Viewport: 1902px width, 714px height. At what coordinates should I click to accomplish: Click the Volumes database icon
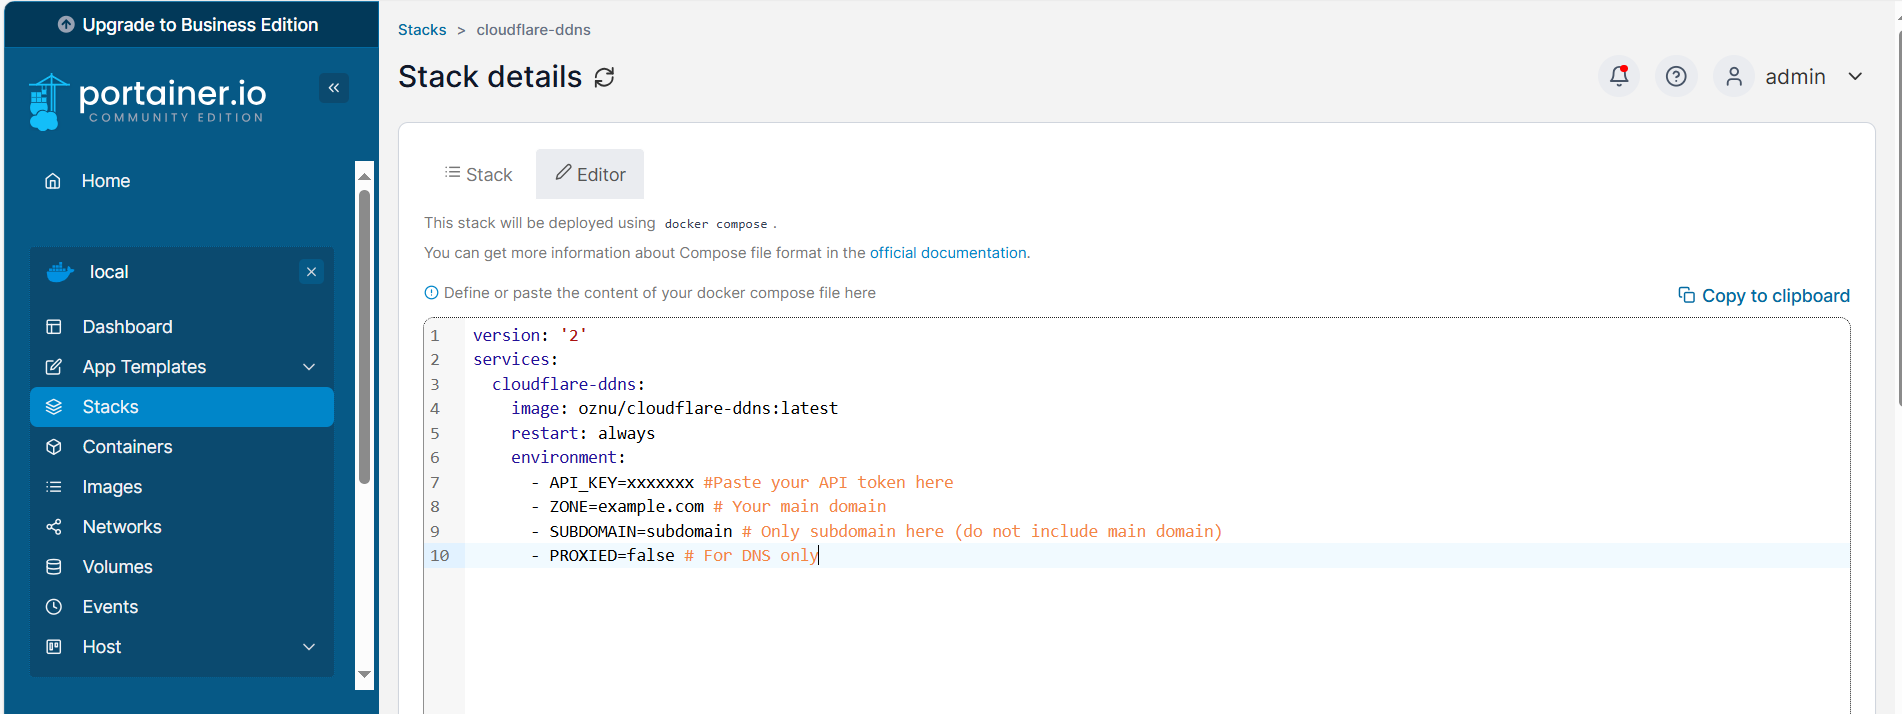point(54,567)
